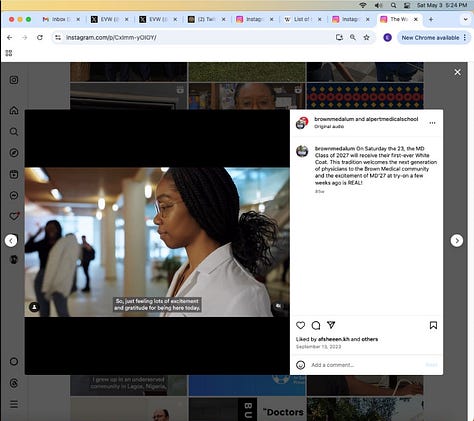The height and width of the screenshot is (421, 474).
Task: Open the Original audio link
Action: [329, 126]
